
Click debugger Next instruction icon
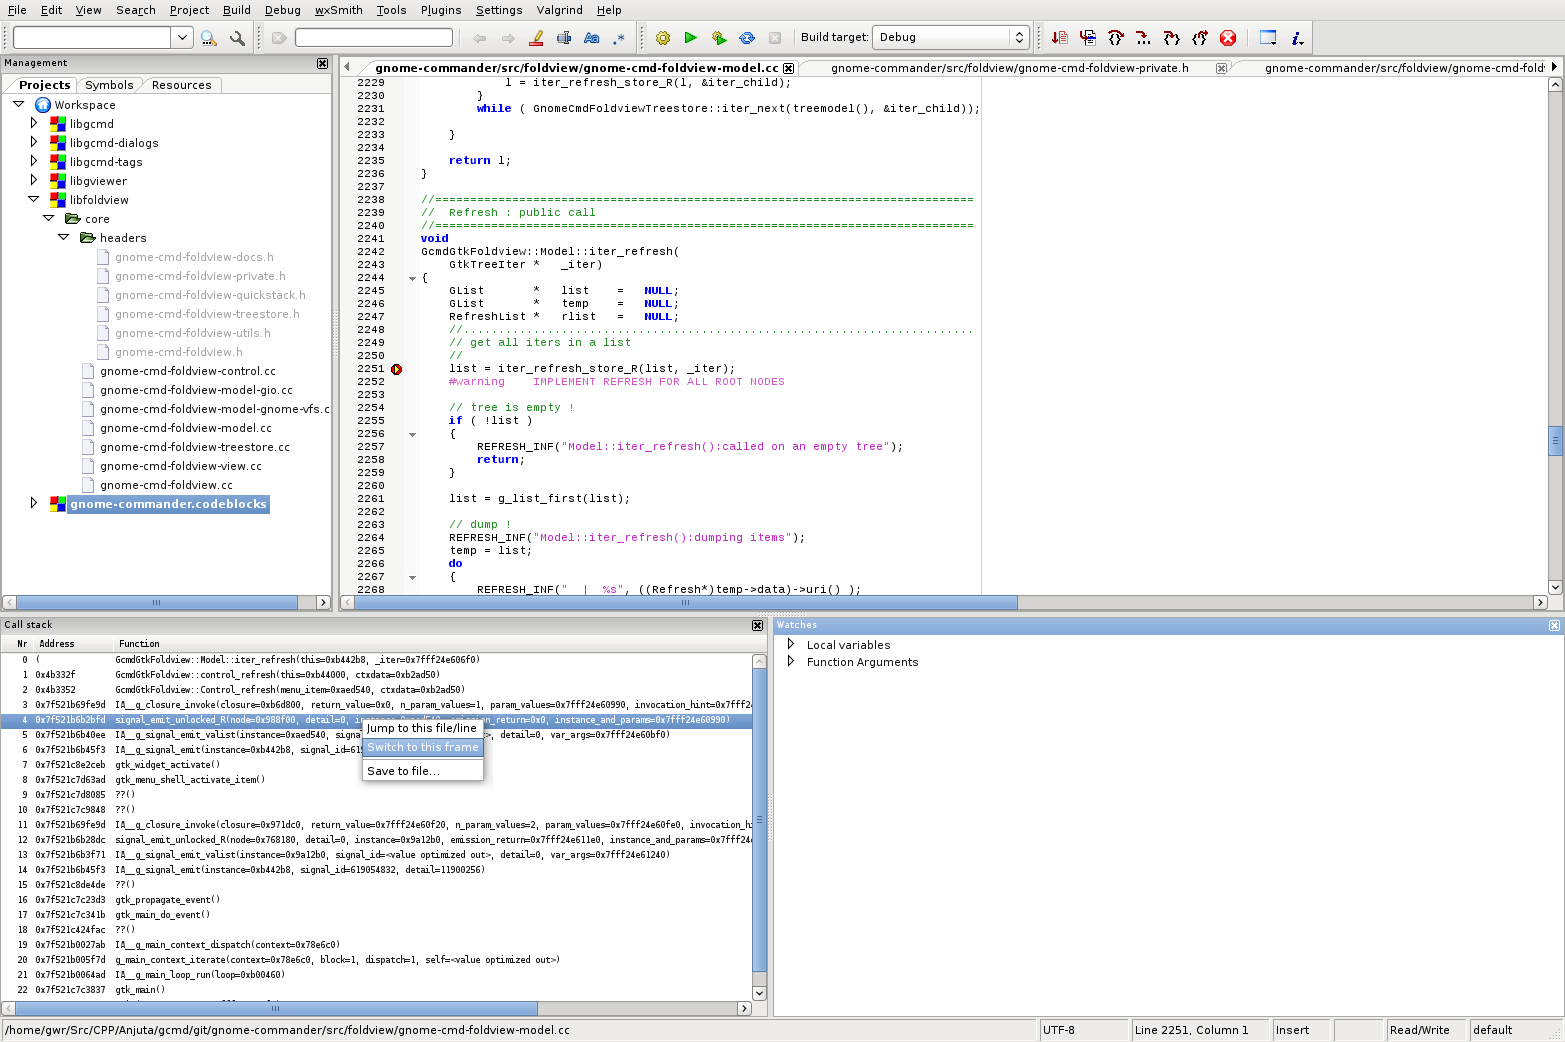(x=1144, y=38)
